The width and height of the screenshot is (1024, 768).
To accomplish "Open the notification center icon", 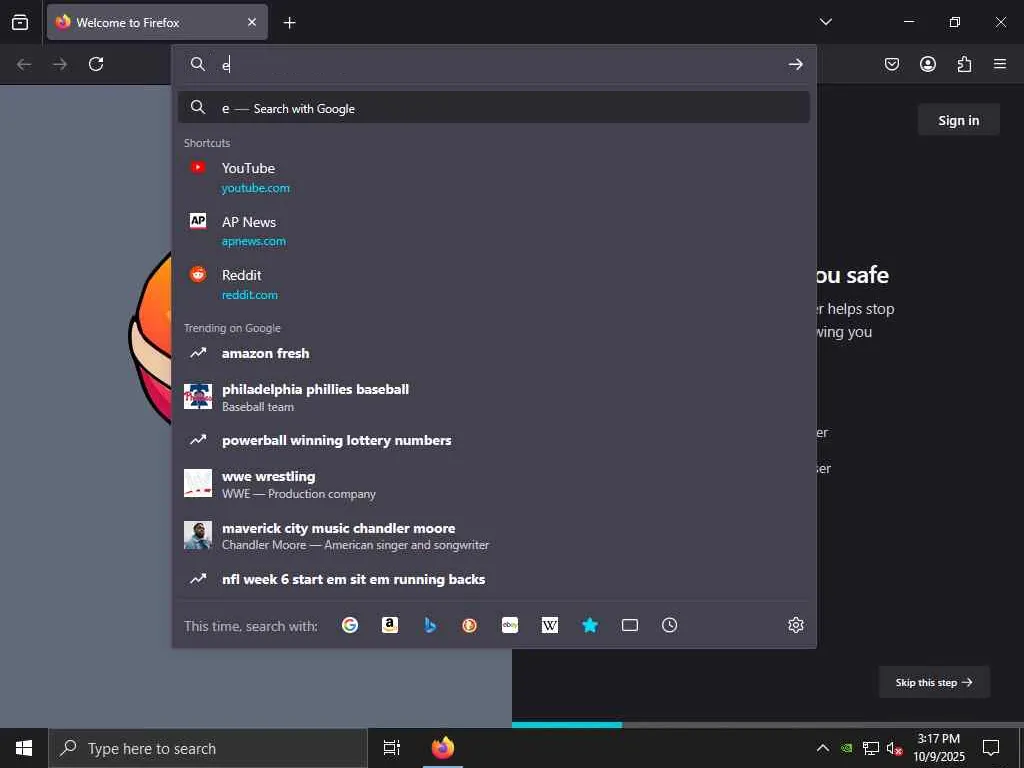I will click(991, 748).
